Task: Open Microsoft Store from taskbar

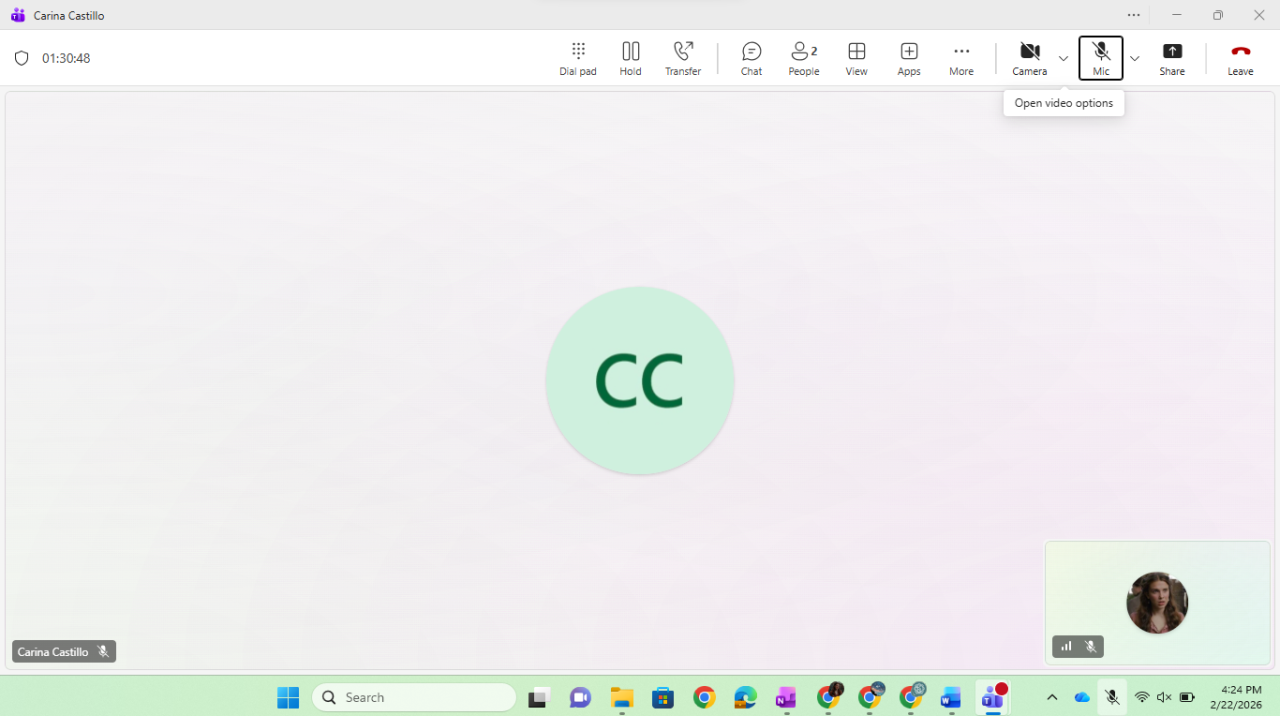Action: (x=663, y=697)
